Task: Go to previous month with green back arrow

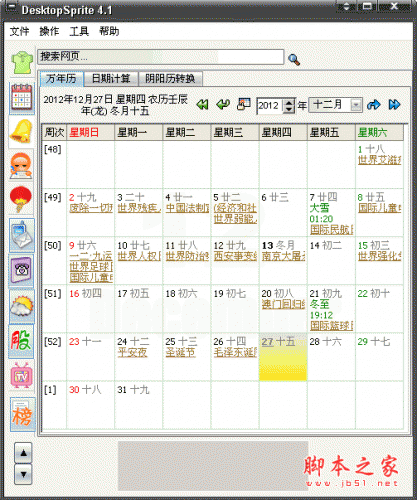Action: point(223,104)
